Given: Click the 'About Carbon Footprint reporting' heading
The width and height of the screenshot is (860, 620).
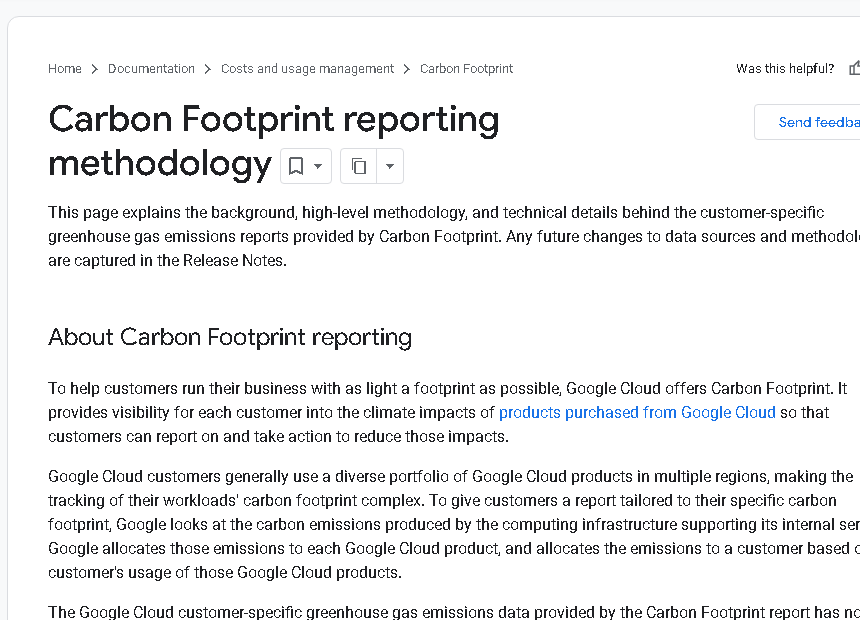Looking at the screenshot, I should point(230,337).
